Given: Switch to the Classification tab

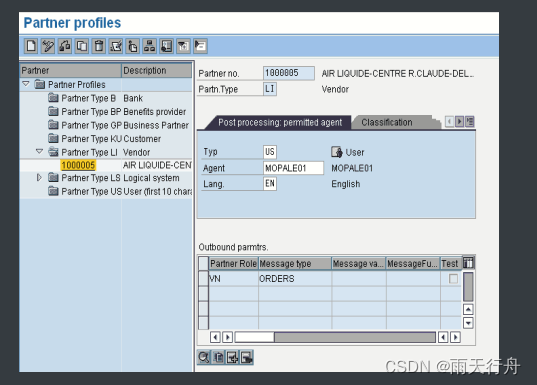Looking at the screenshot, I should tap(387, 122).
